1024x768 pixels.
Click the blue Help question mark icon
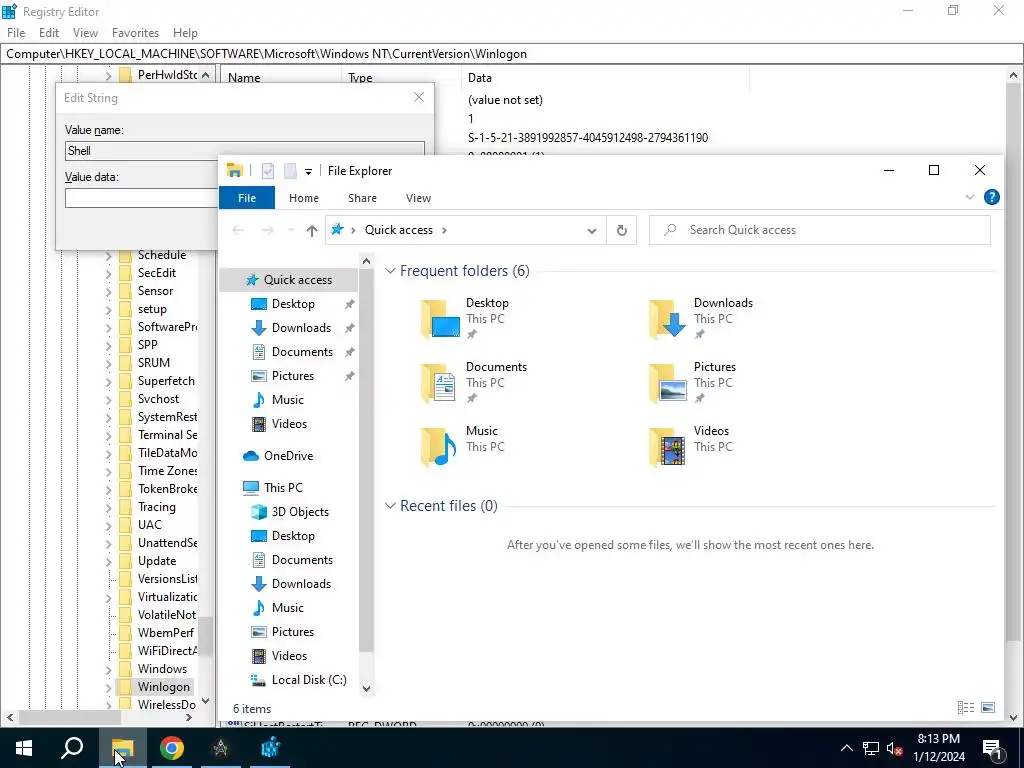[x=991, y=197]
